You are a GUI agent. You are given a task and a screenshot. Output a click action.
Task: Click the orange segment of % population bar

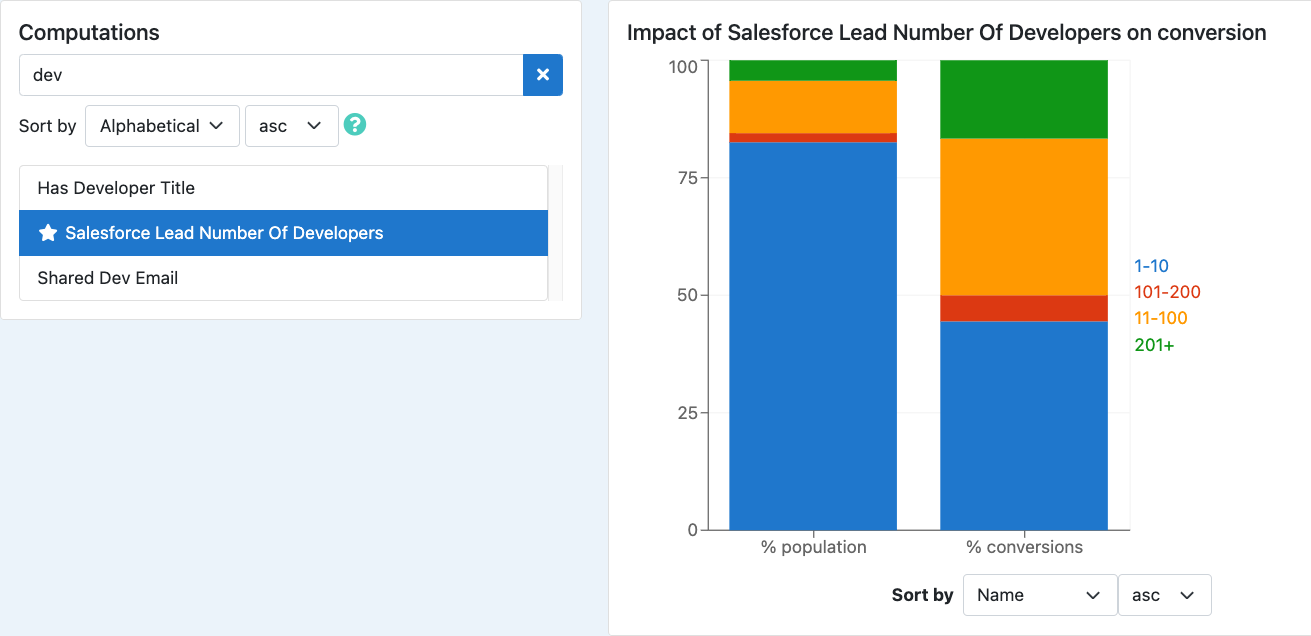[813, 107]
